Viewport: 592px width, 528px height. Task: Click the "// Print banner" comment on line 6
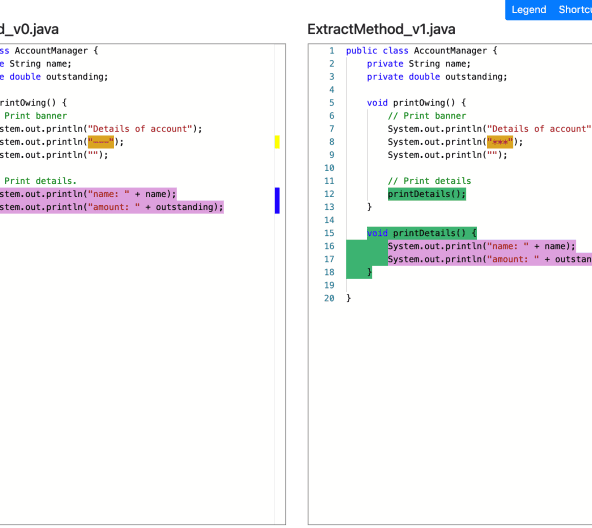pos(427,116)
